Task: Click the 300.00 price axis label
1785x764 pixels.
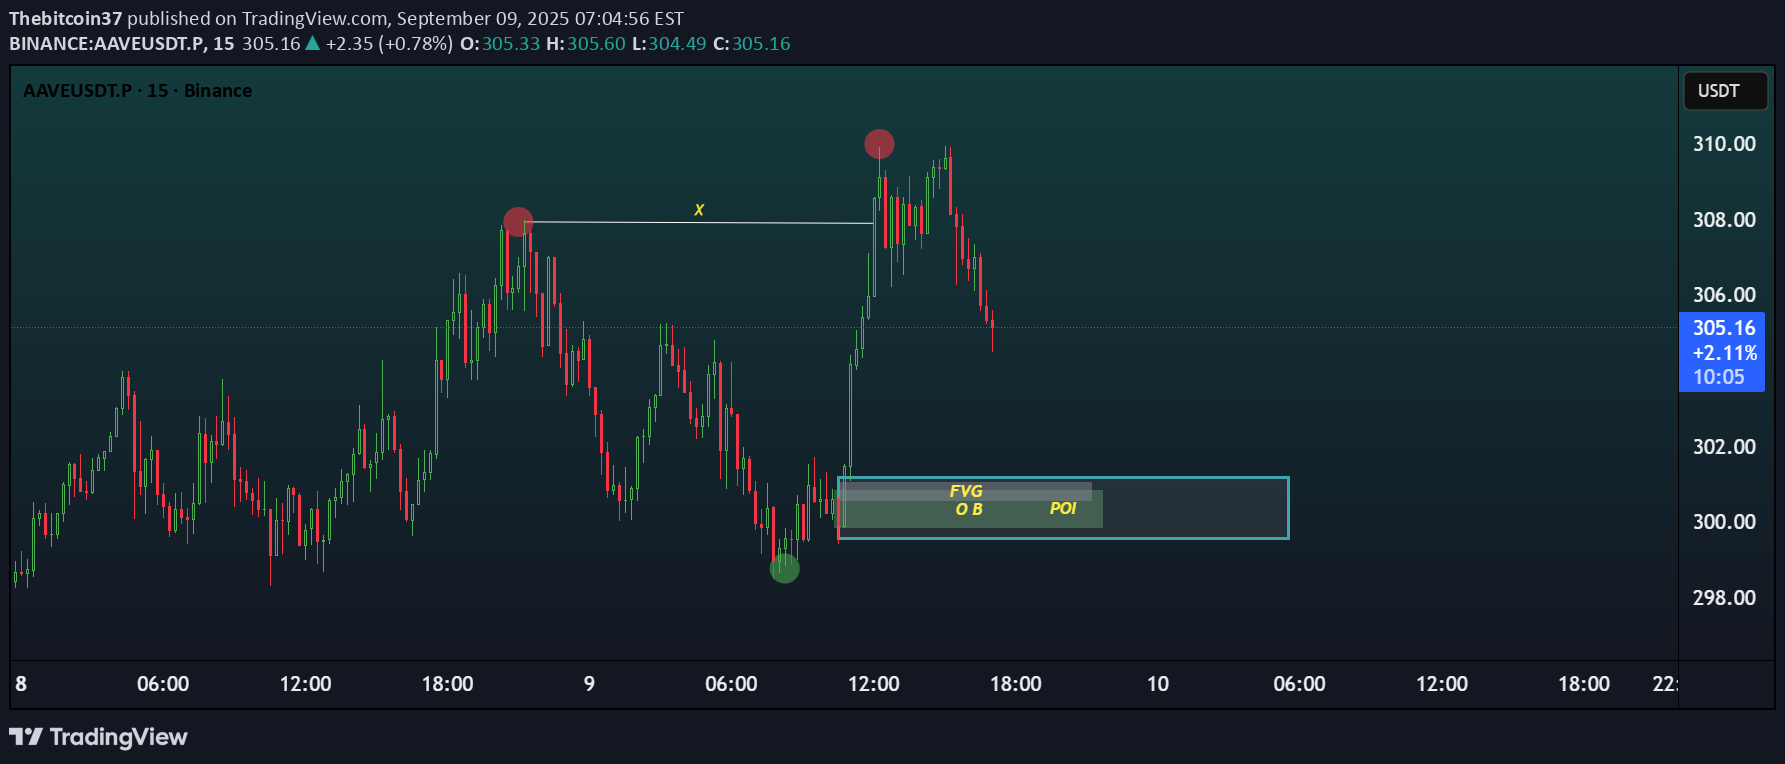Action: pyautogui.click(x=1724, y=522)
